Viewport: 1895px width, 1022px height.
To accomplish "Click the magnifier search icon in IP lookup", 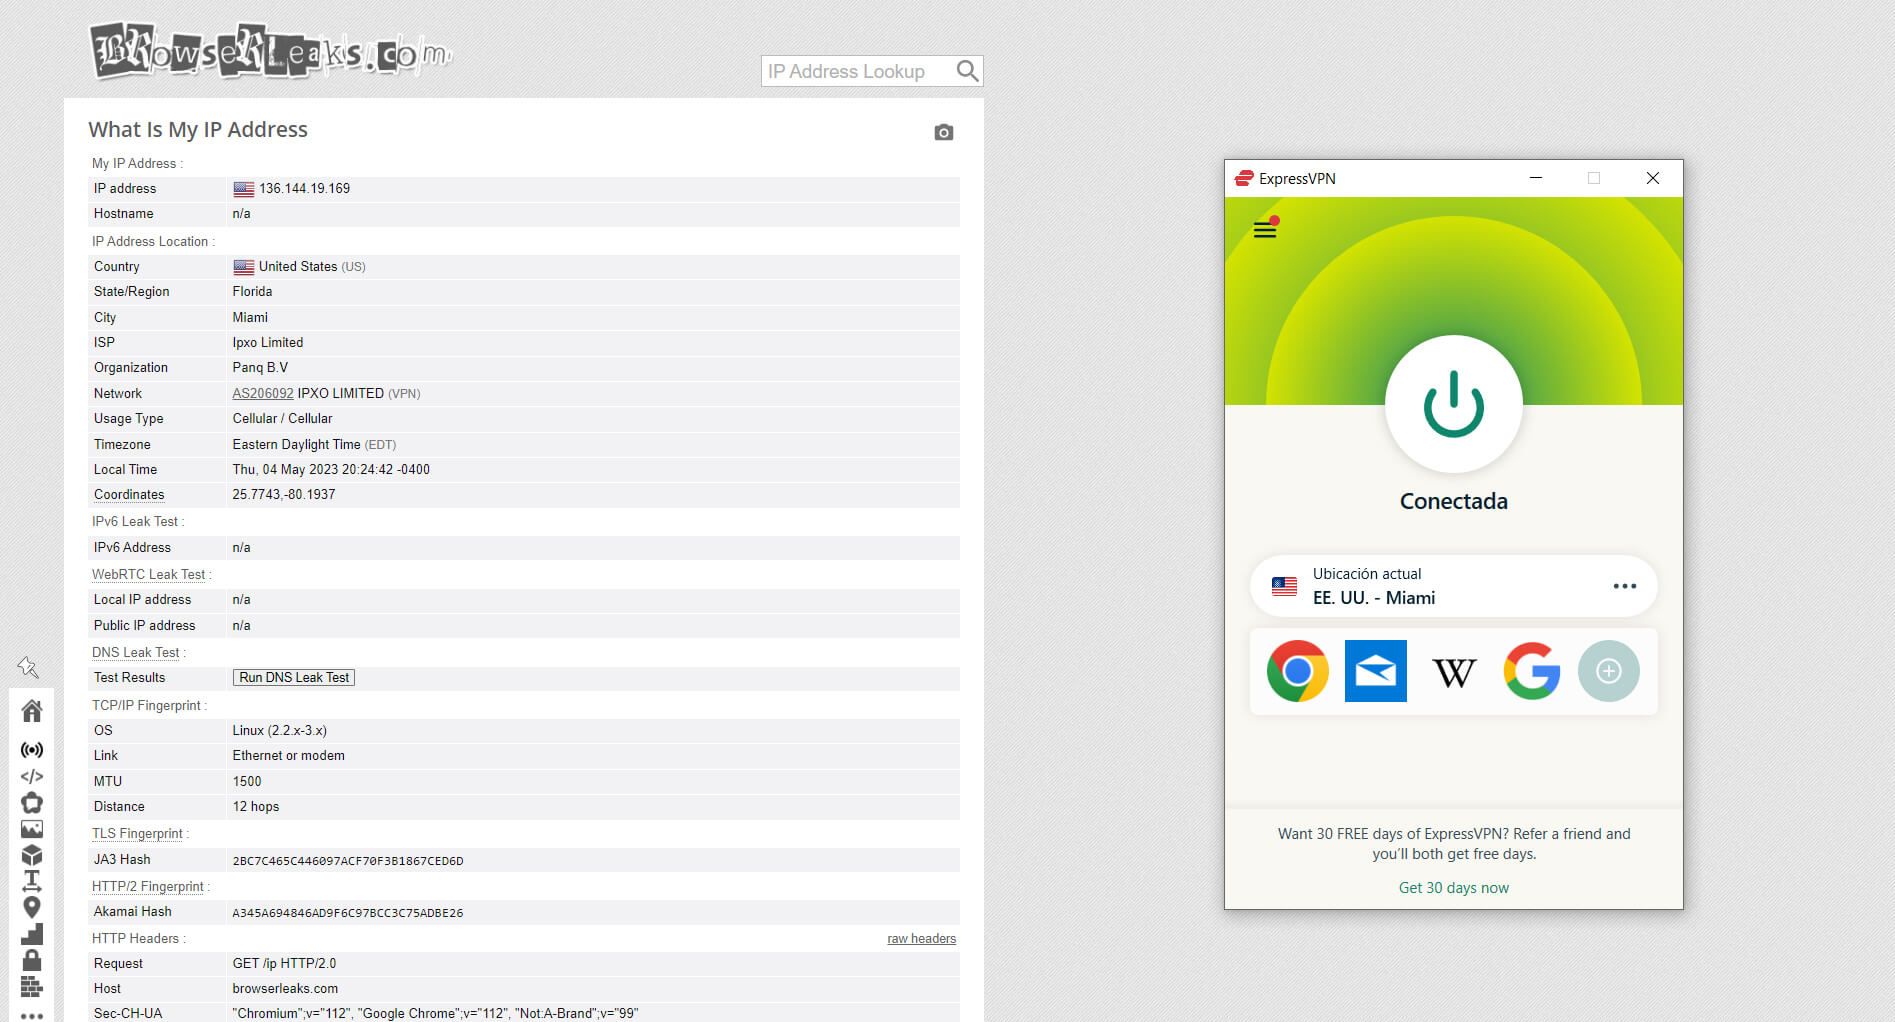I will coord(967,71).
